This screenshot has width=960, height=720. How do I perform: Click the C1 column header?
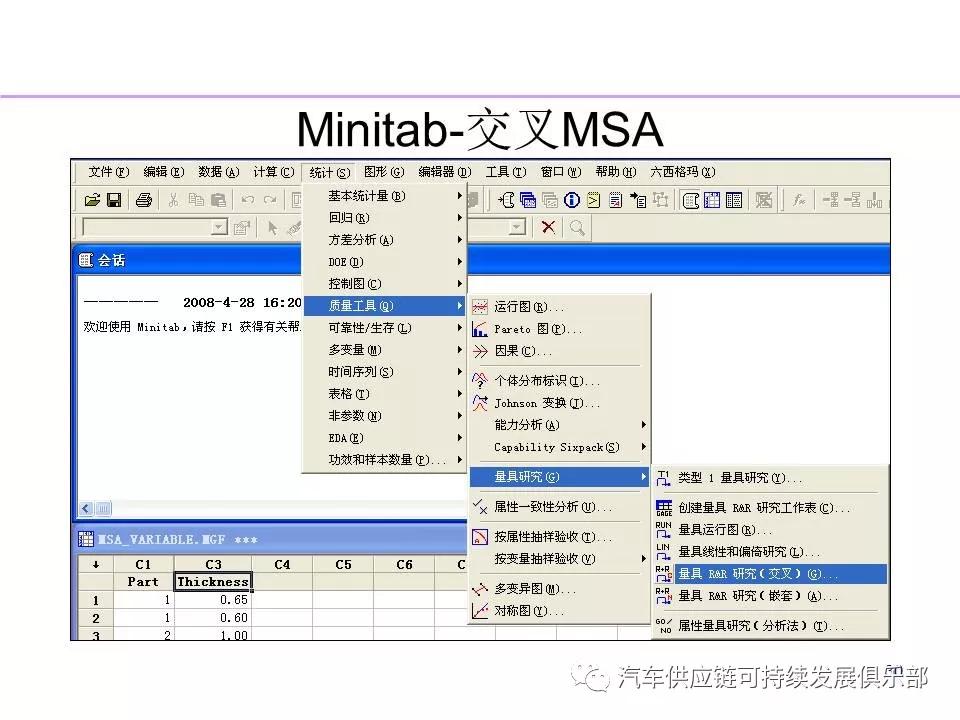pyautogui.click(x=143, y=564)
